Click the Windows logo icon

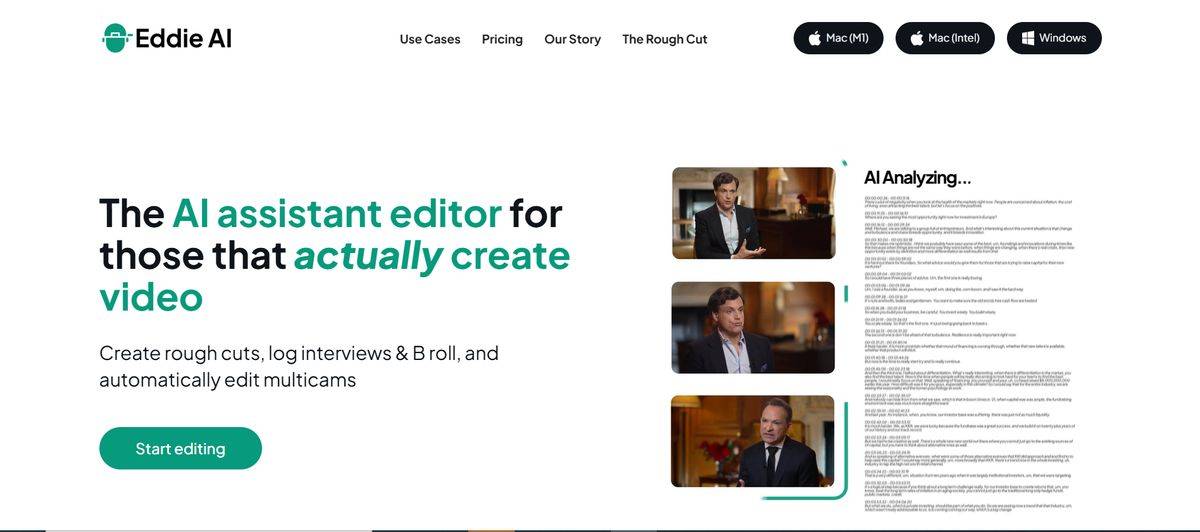pos(1027,38)
